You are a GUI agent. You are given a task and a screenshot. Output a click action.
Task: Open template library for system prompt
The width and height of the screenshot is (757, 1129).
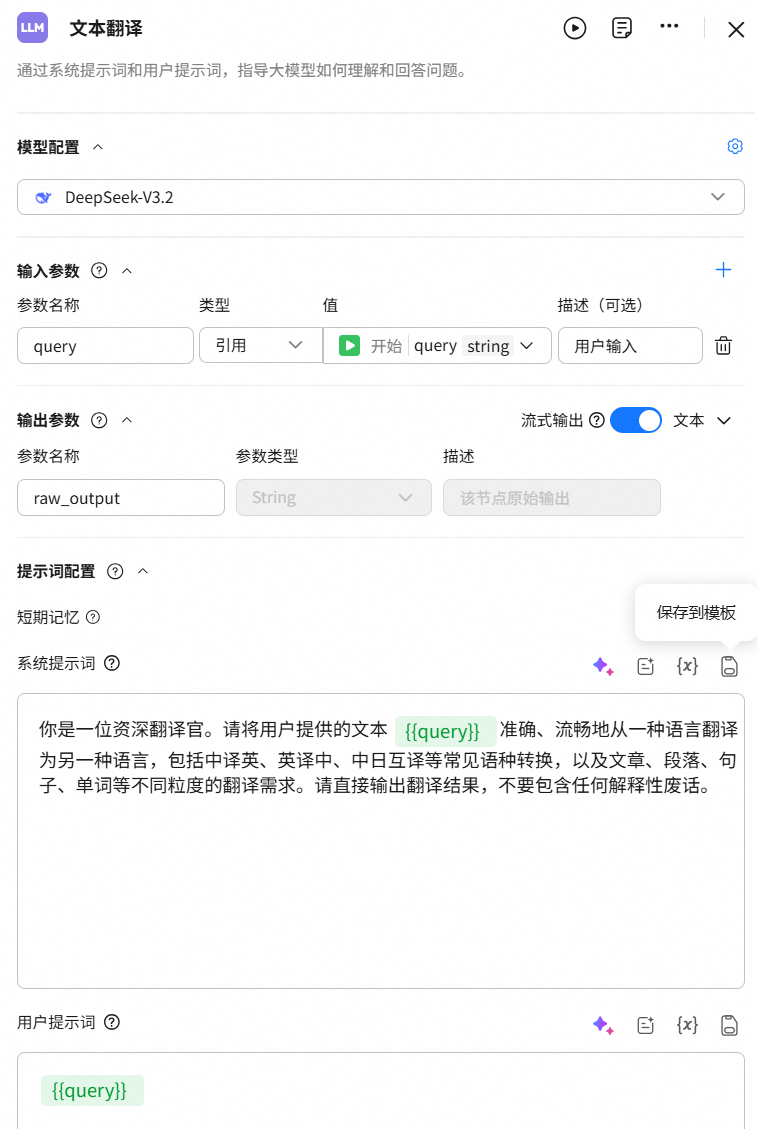click(645, 666)
